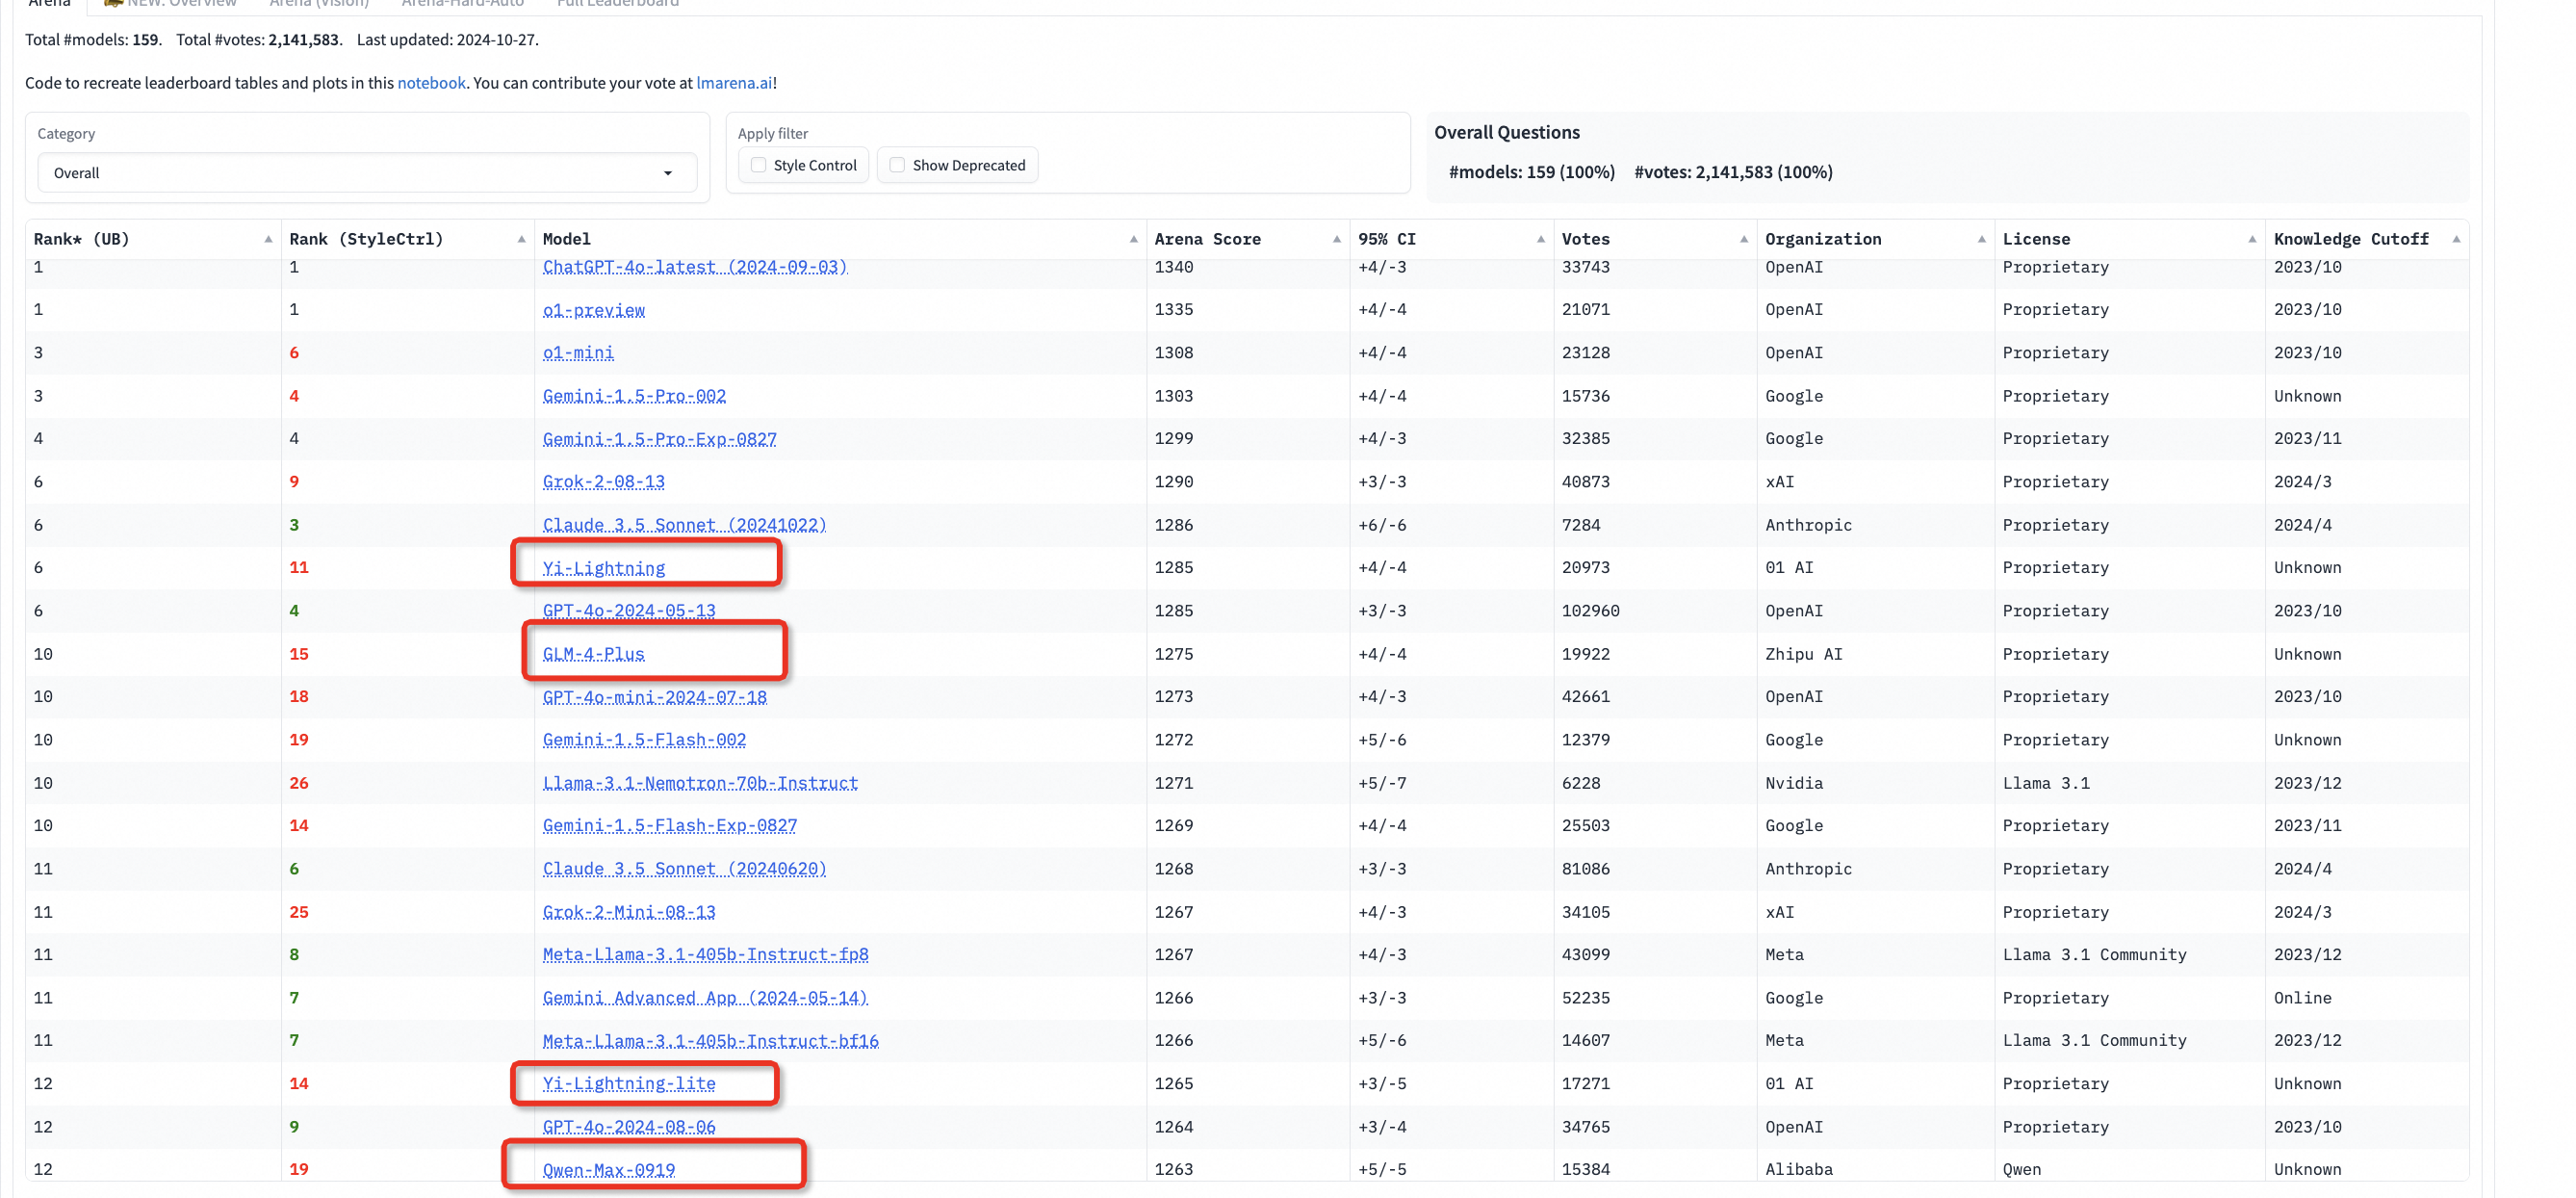Expand the Category dropdown arrow
2576x1198 pixels.
(668, 173)
